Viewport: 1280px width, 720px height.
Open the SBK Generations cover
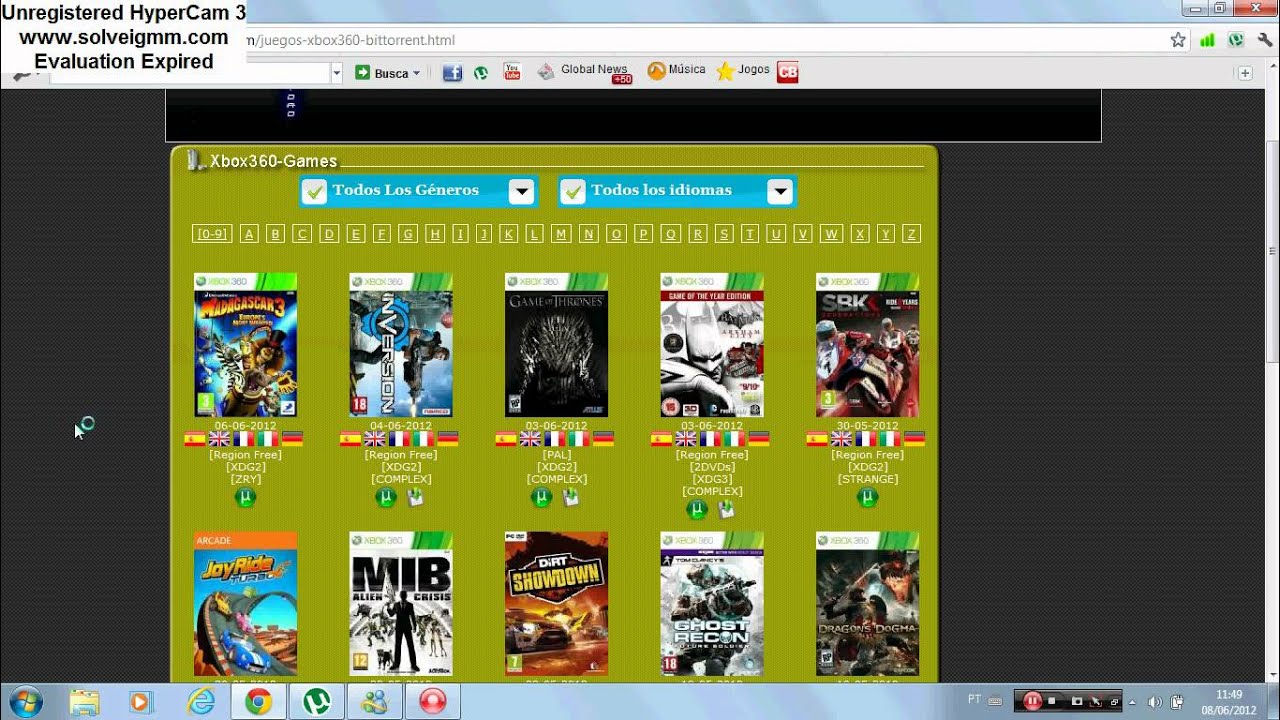[x=867, y=345]
